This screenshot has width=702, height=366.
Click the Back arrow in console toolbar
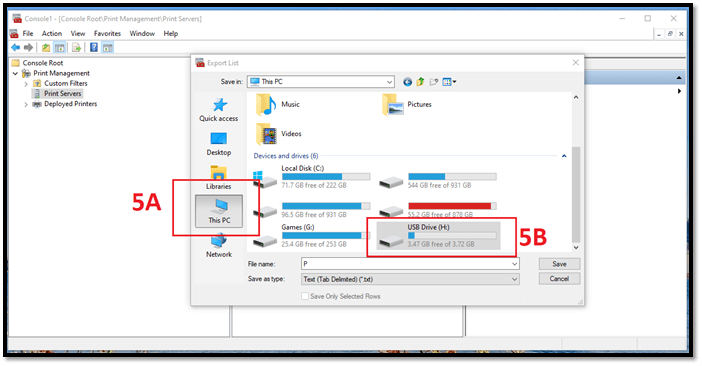coord(15,47)
